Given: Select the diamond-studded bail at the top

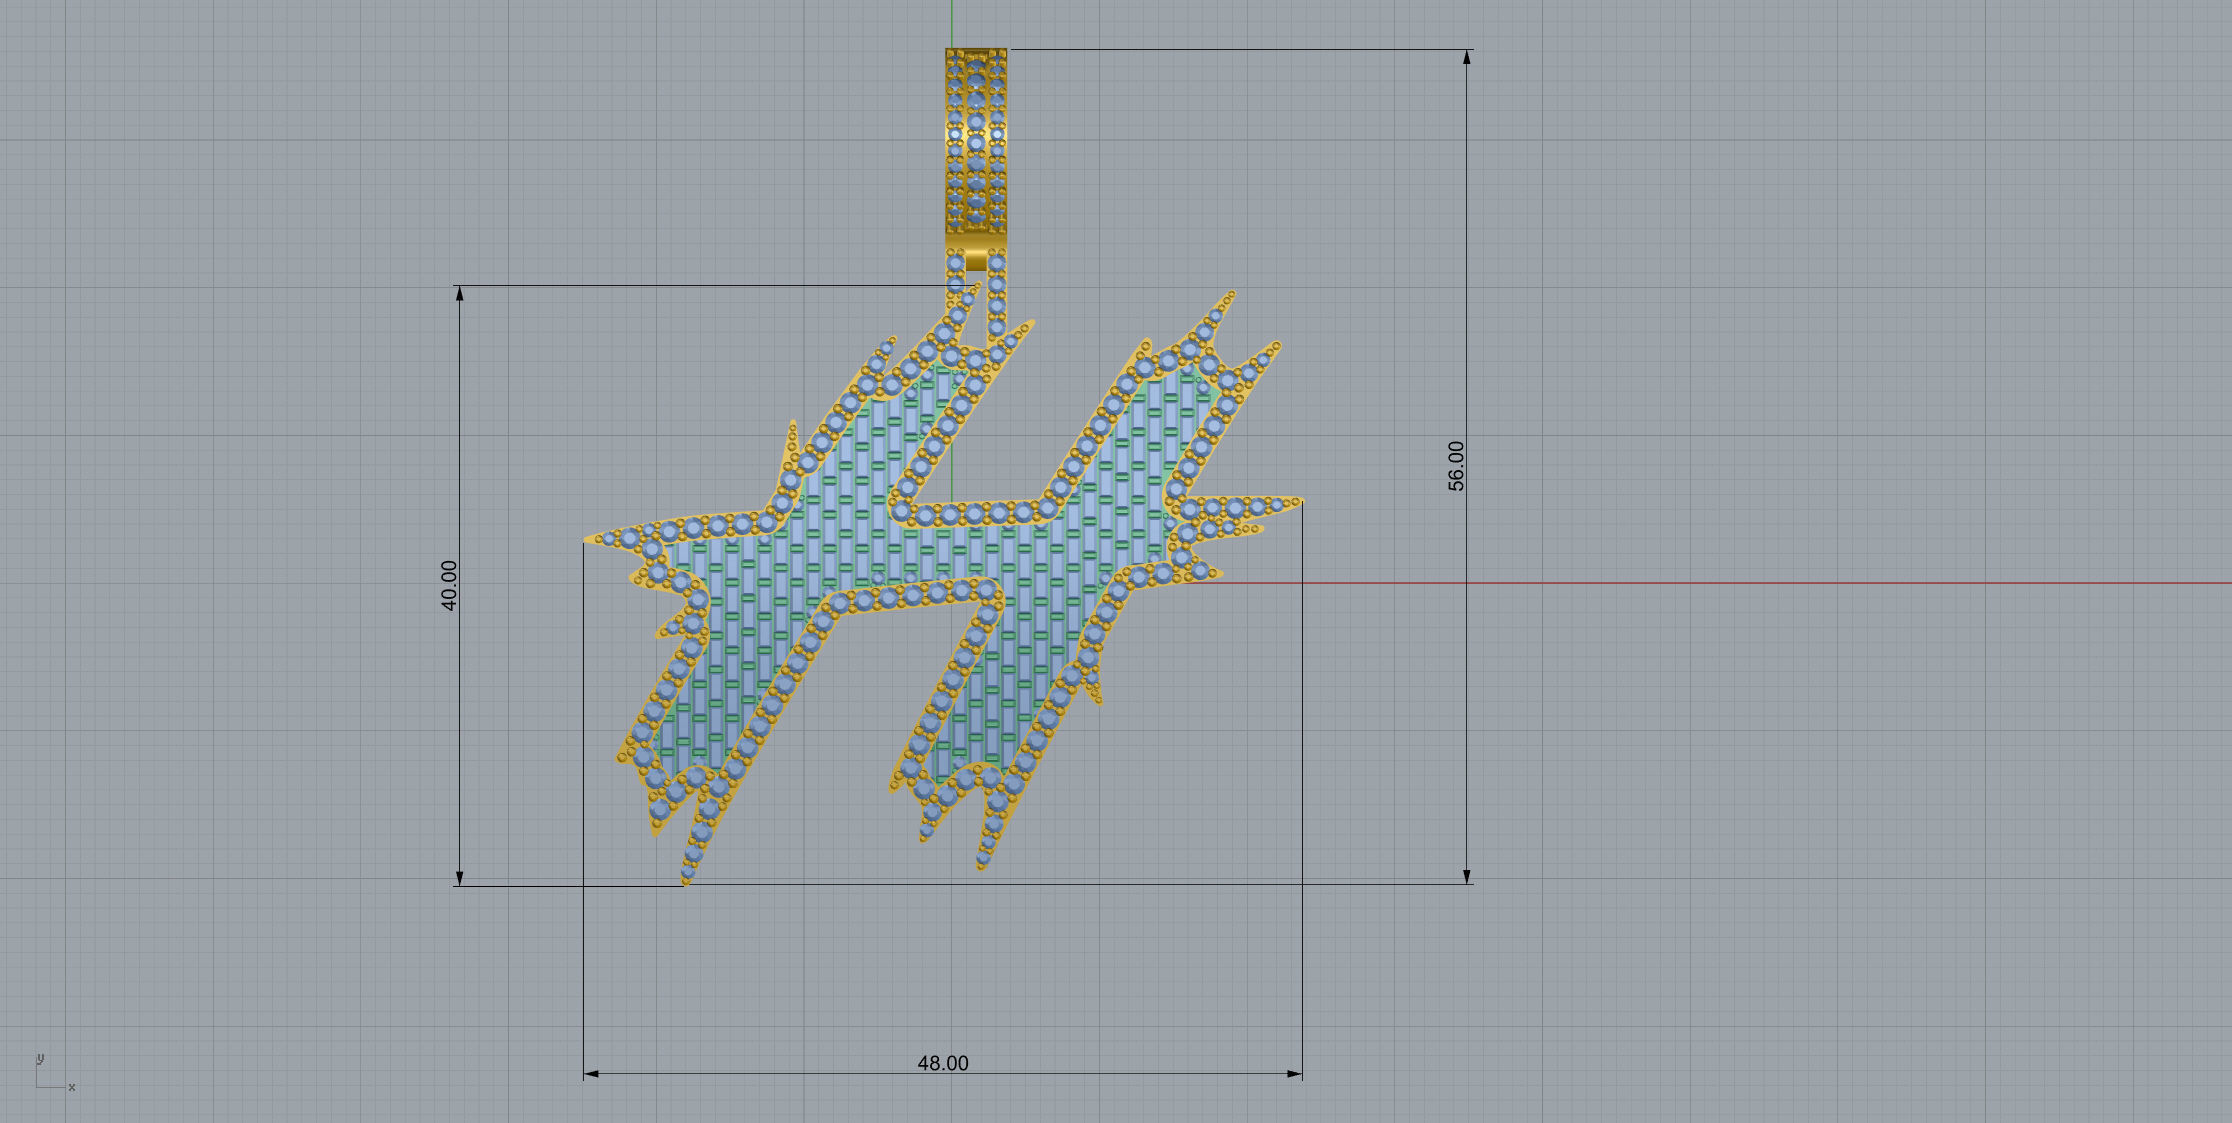Looking at the screenshot, I should point(976,140).
